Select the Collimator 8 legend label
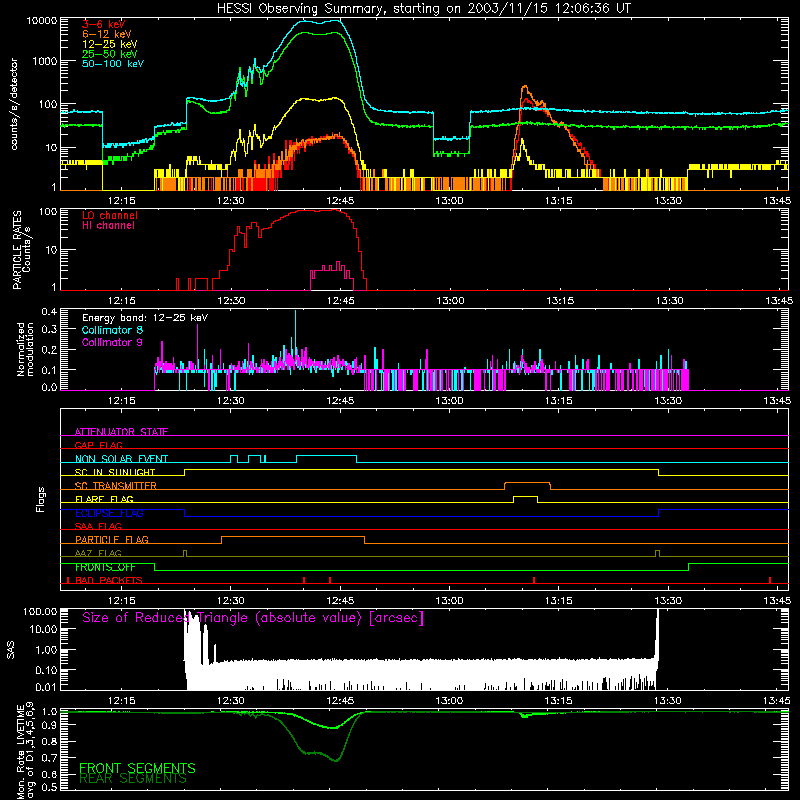The image size is (800, 800). [112, 330]
